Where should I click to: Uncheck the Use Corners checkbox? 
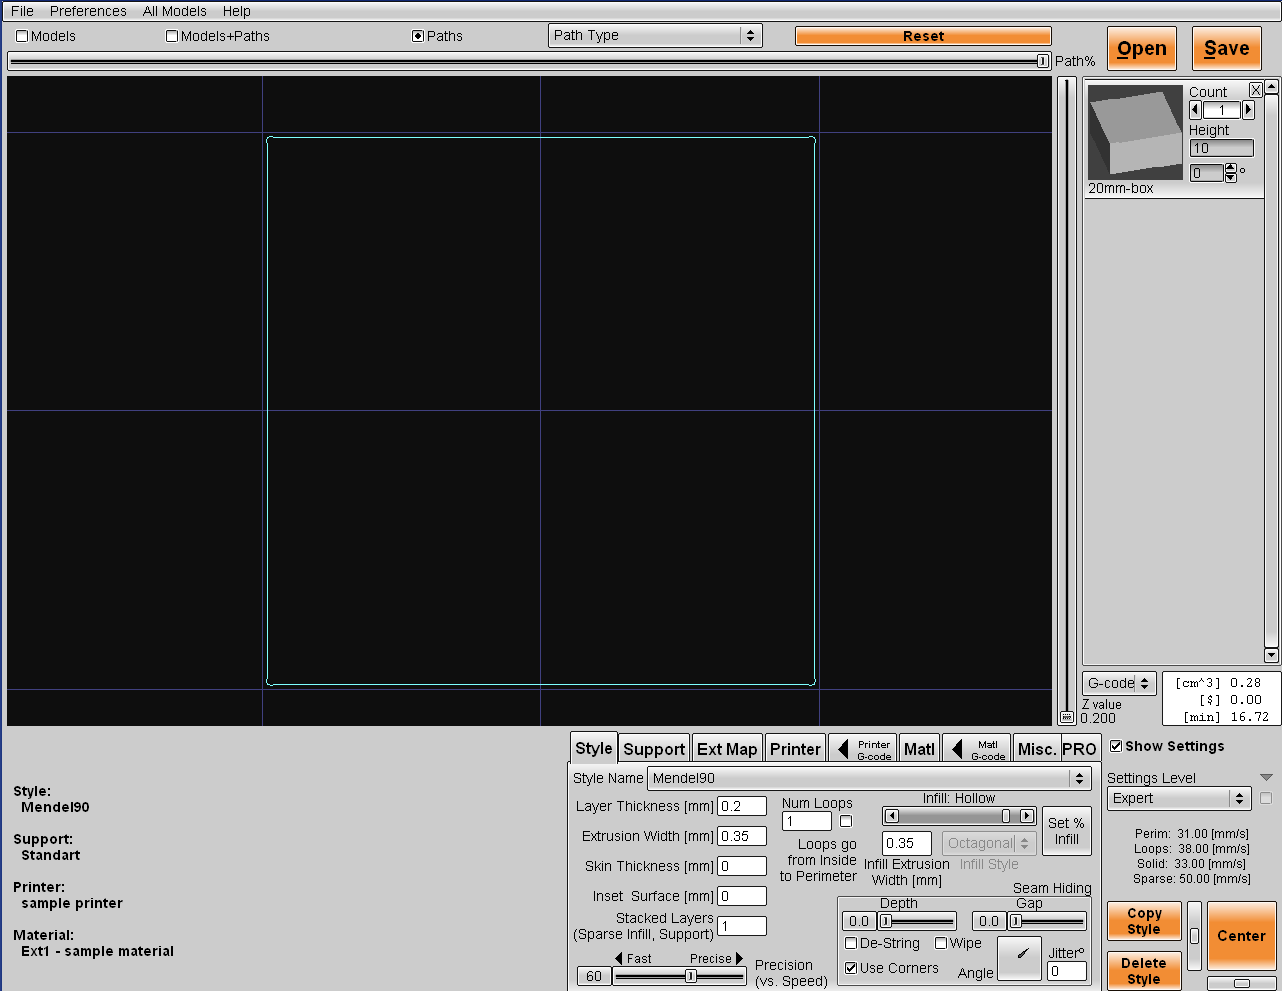tap(851, 968)
